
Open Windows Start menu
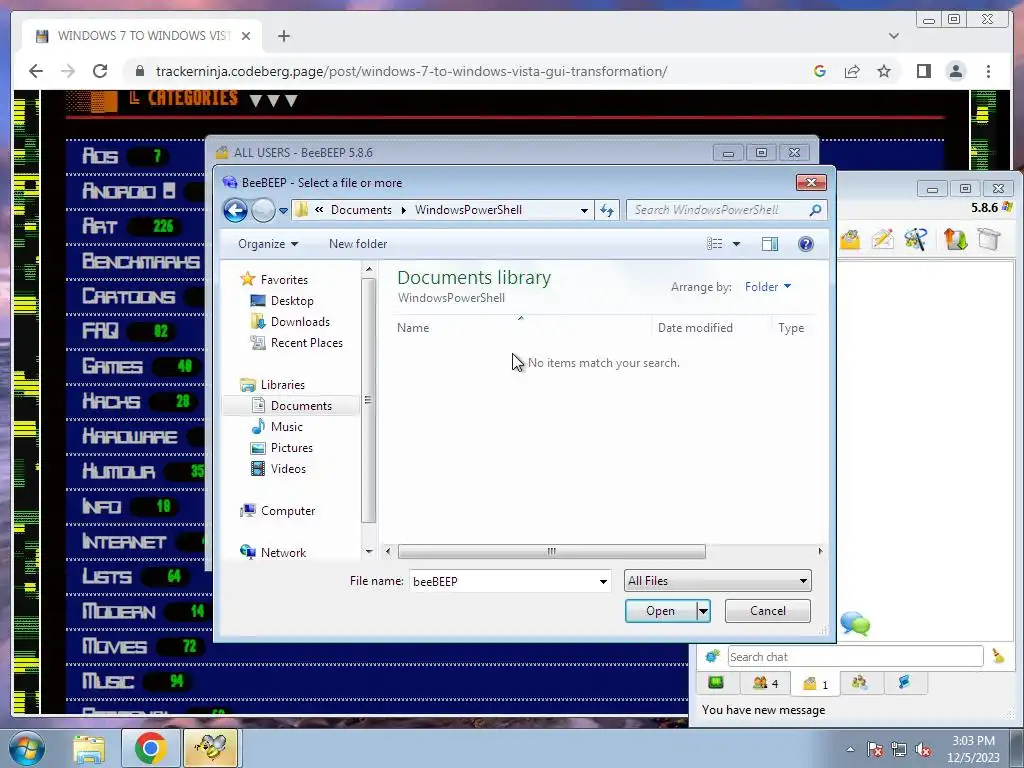(27, 748)
